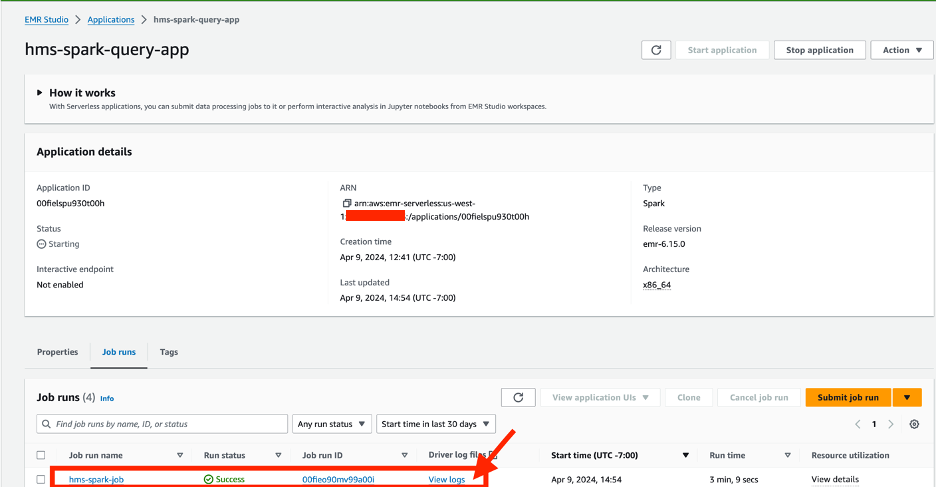Screen dimensions: 936x488
Task: Open Submit job run split-button arrow
Action: [x=907, y=397]
